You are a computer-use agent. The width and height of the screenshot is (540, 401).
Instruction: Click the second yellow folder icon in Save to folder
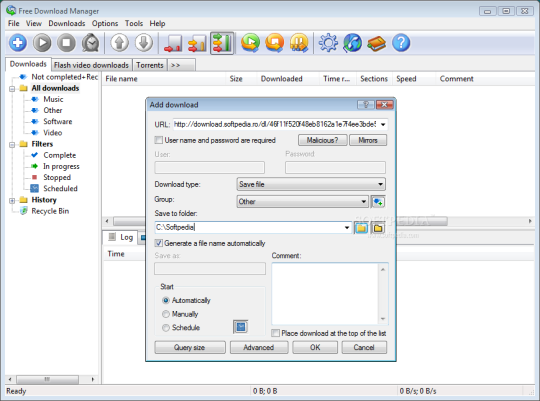tap(378, 228)
